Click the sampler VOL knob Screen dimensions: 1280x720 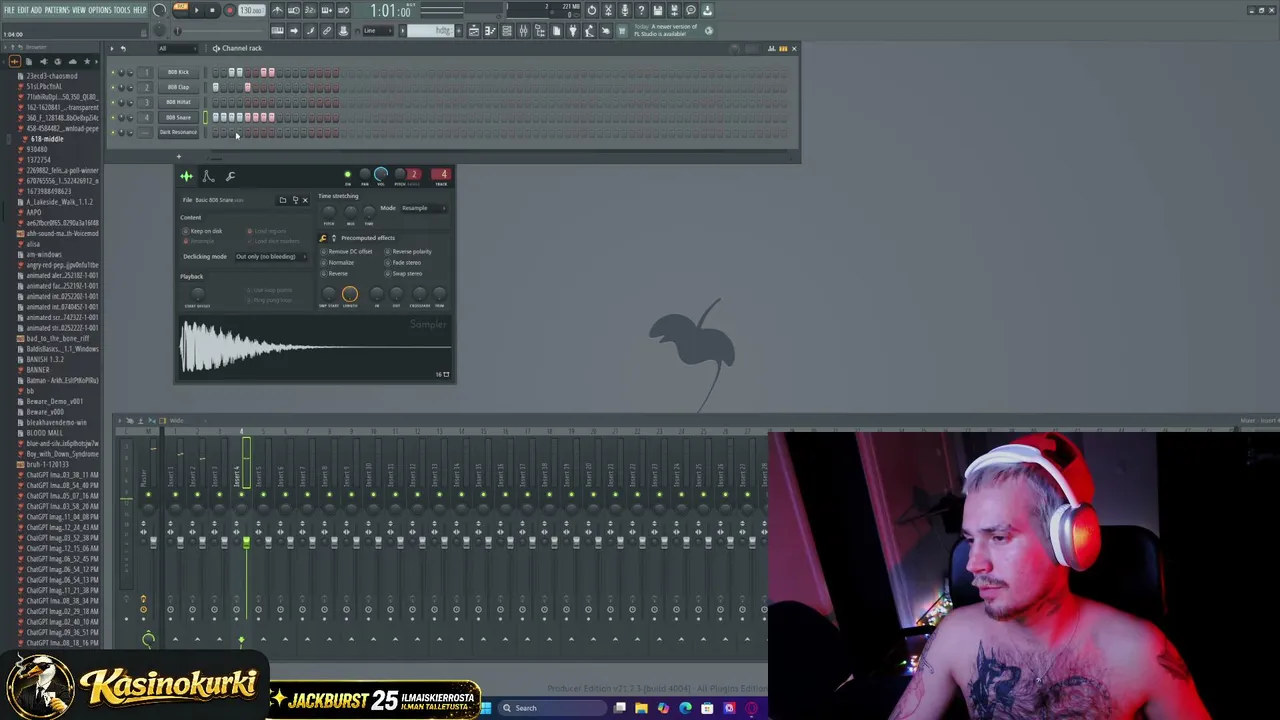[381, 174]
